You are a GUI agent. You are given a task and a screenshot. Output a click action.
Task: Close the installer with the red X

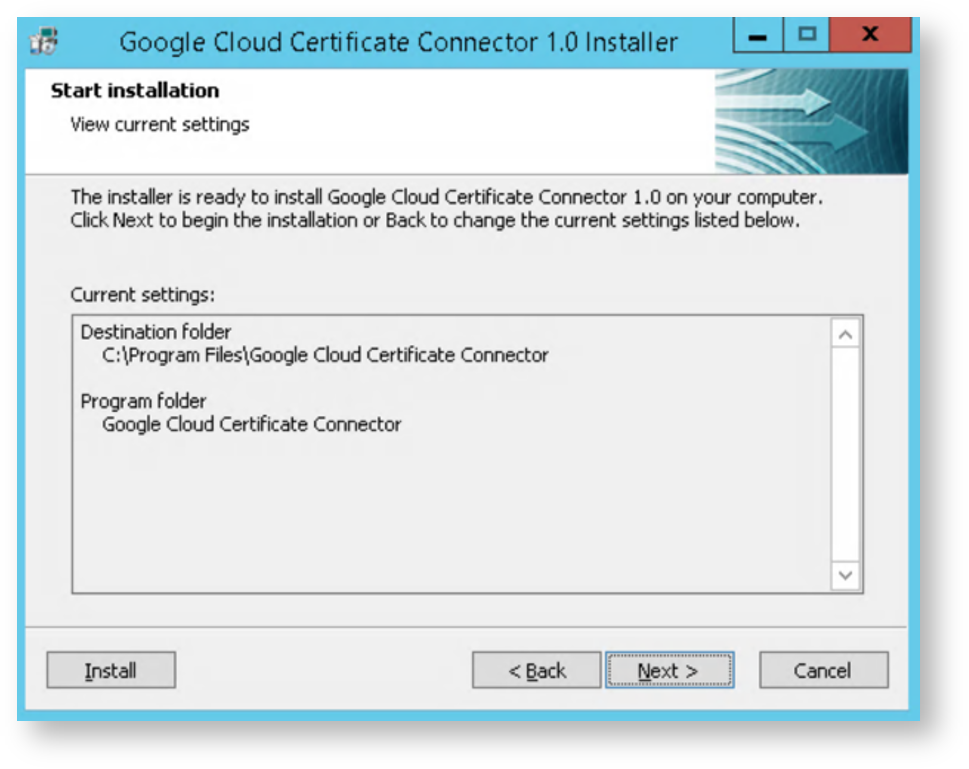coord(869,35)
